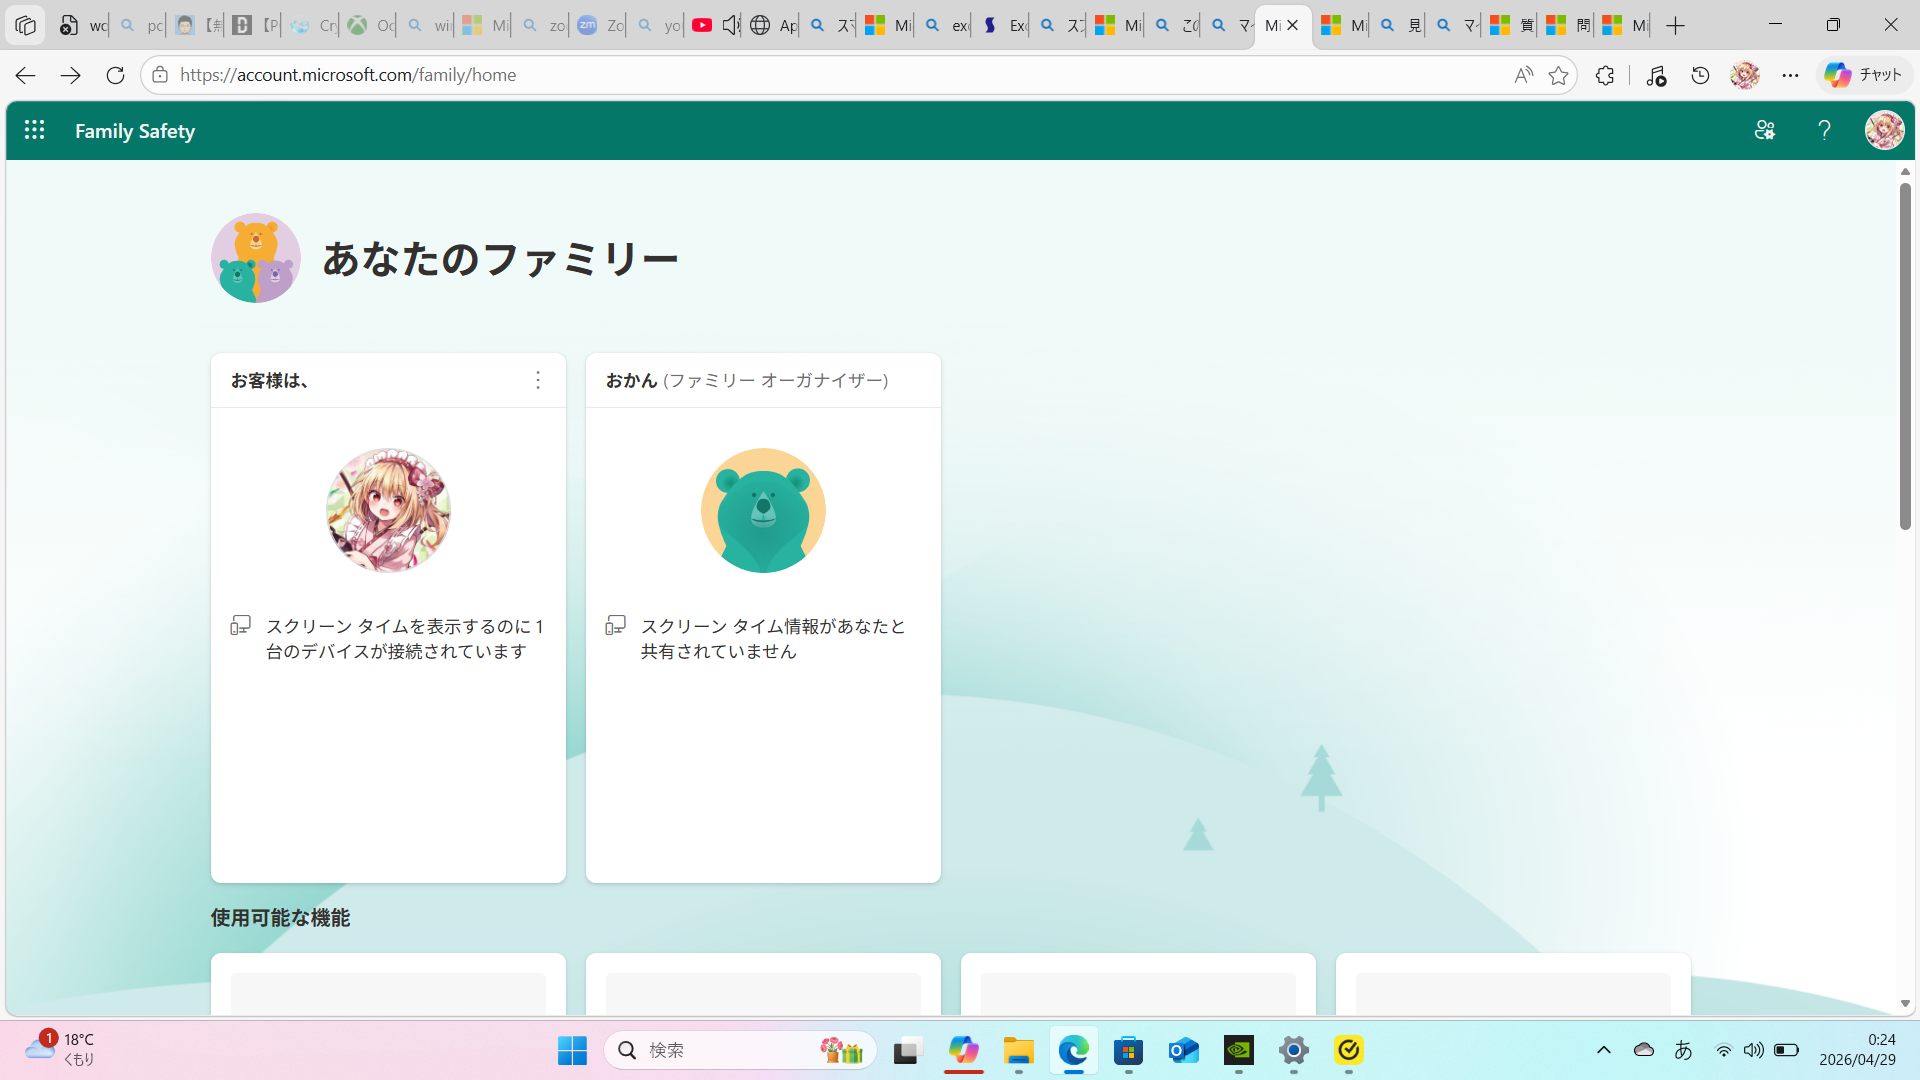Screen dimensions: 1920x1080
Task: Click the 使用可能な機能 section heading
Action: pos(280,918)
